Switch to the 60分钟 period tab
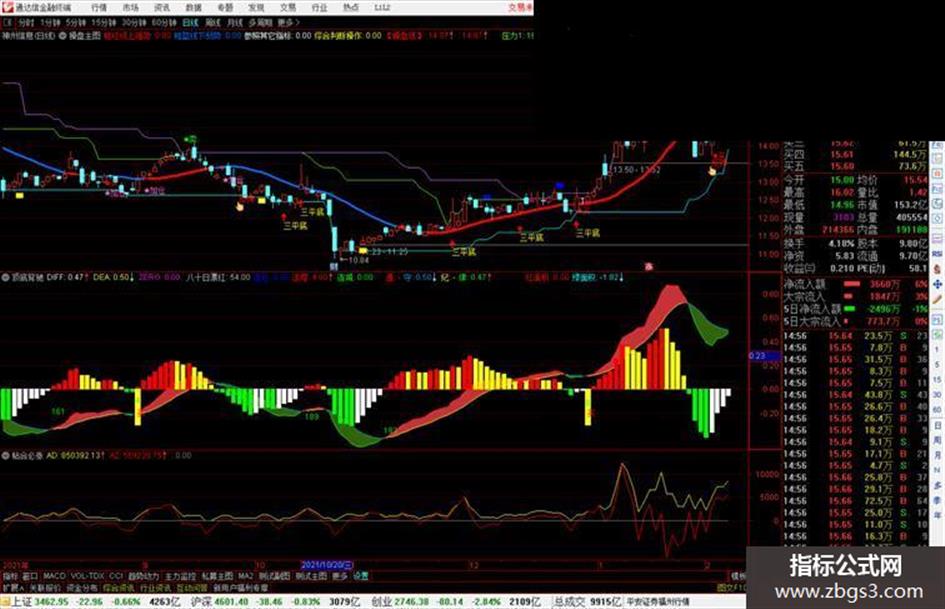 (x=164, y=22)
